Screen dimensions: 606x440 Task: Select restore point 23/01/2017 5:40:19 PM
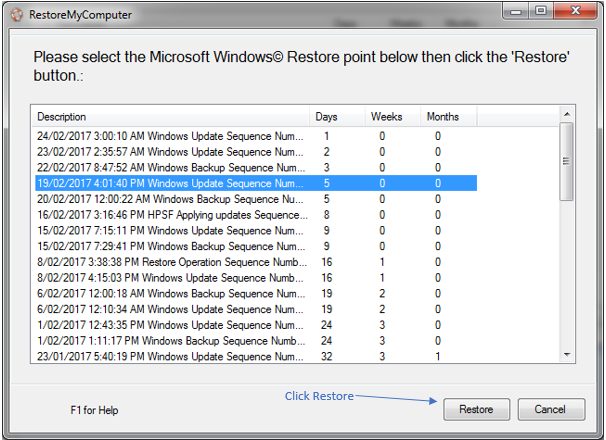tap(256, 356)
